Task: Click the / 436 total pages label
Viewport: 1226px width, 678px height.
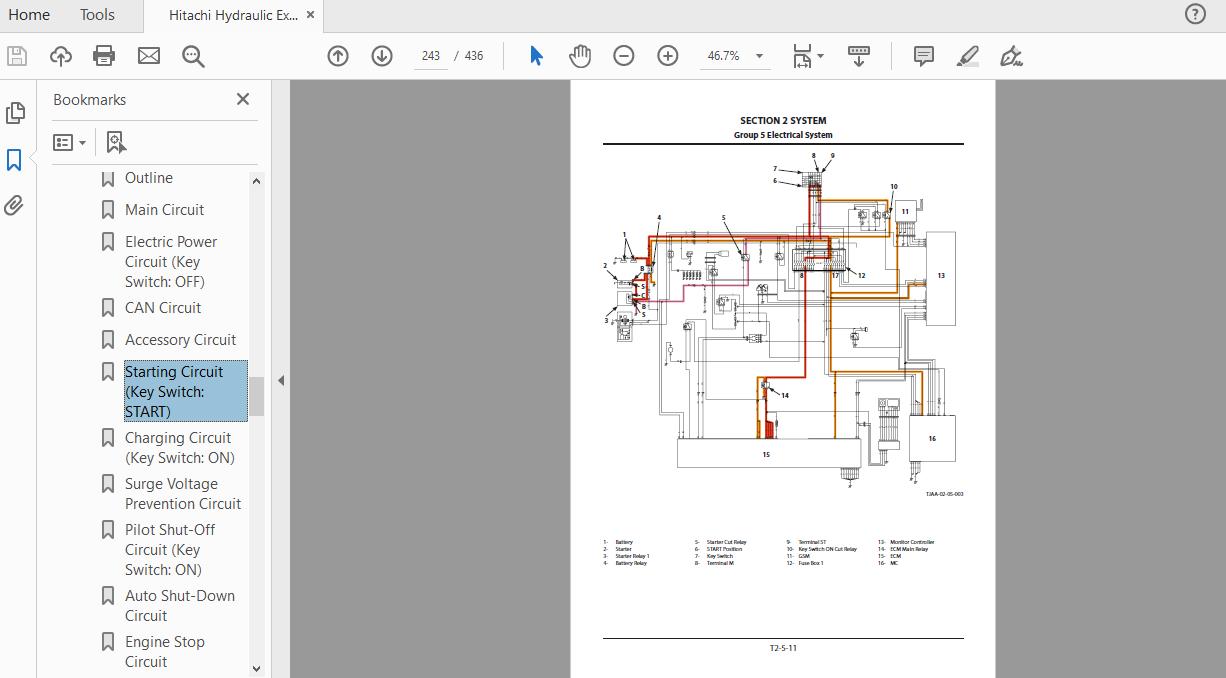Action: pos(469,56)
